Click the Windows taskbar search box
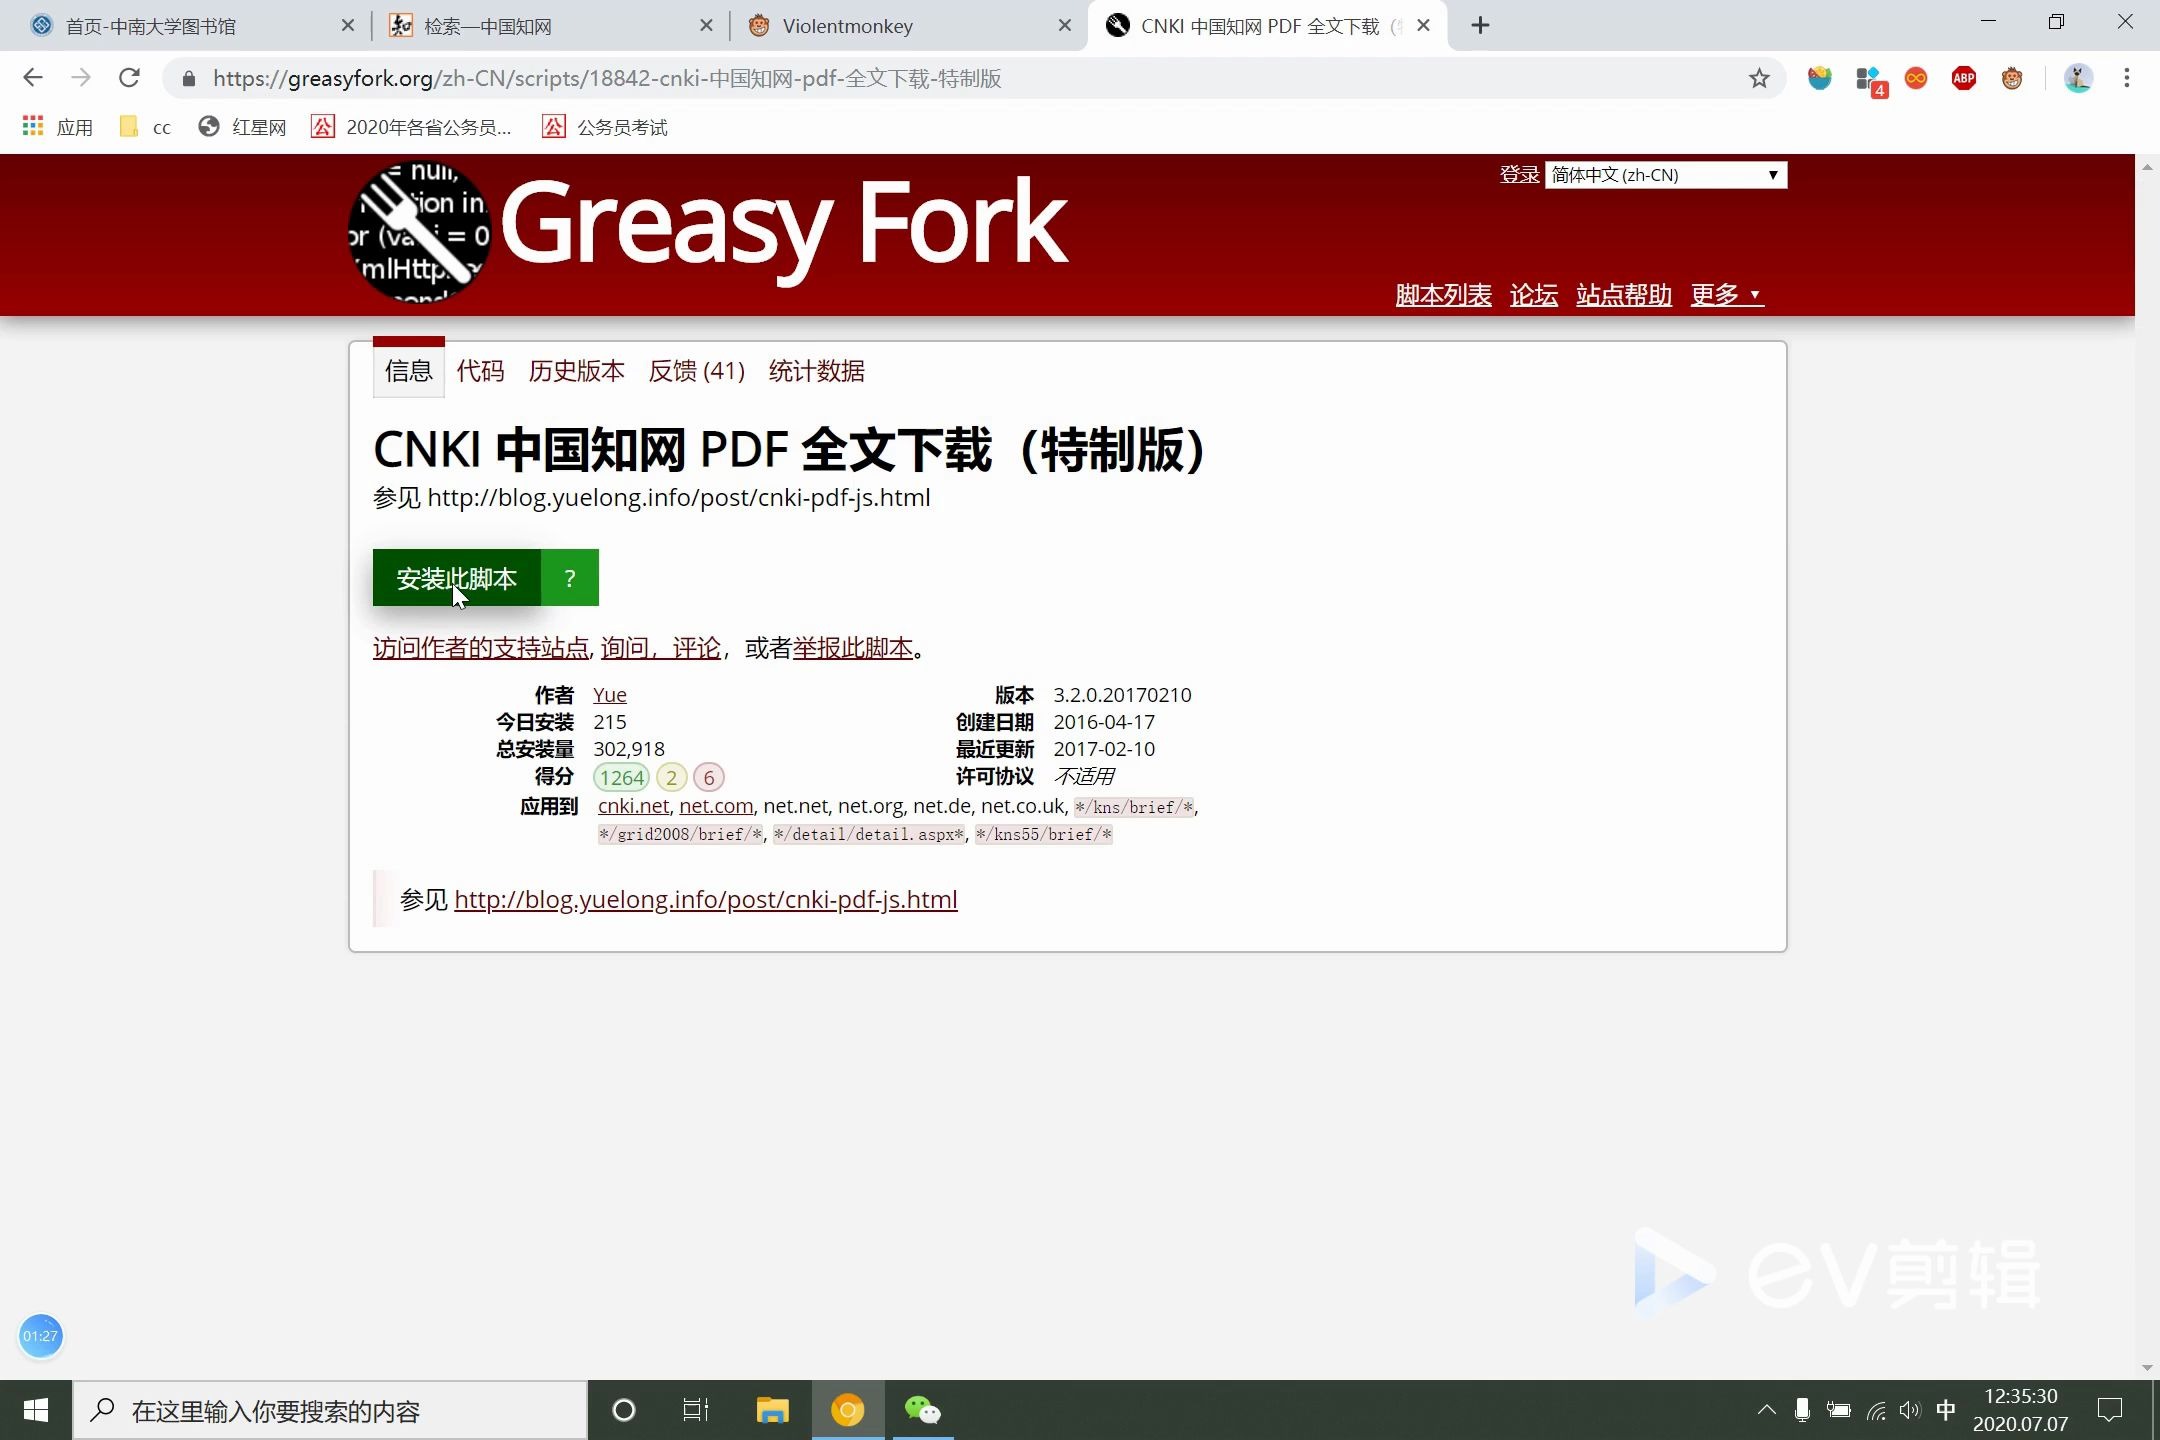 tap(330, 1410)
